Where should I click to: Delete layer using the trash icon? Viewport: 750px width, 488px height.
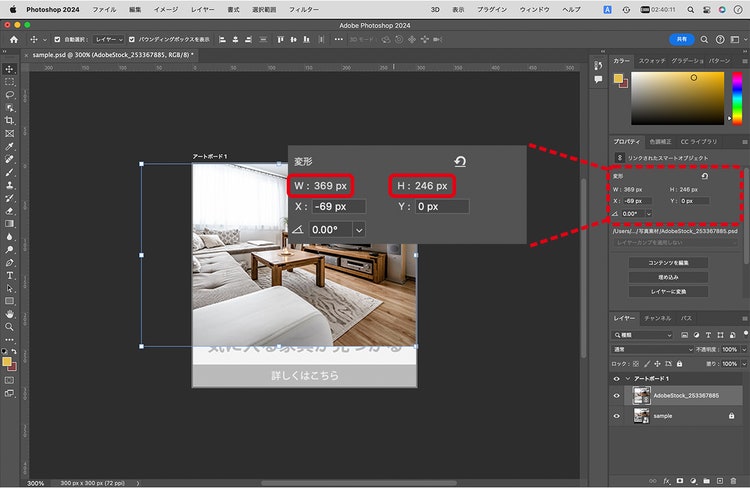[x=733, y=481]
